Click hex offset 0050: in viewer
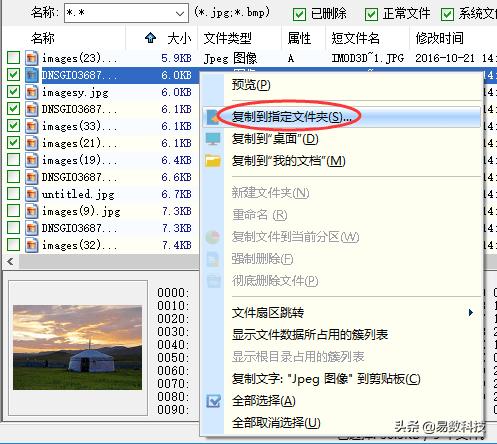The width and height of the screenshot is (497, 444). point(173,358)
